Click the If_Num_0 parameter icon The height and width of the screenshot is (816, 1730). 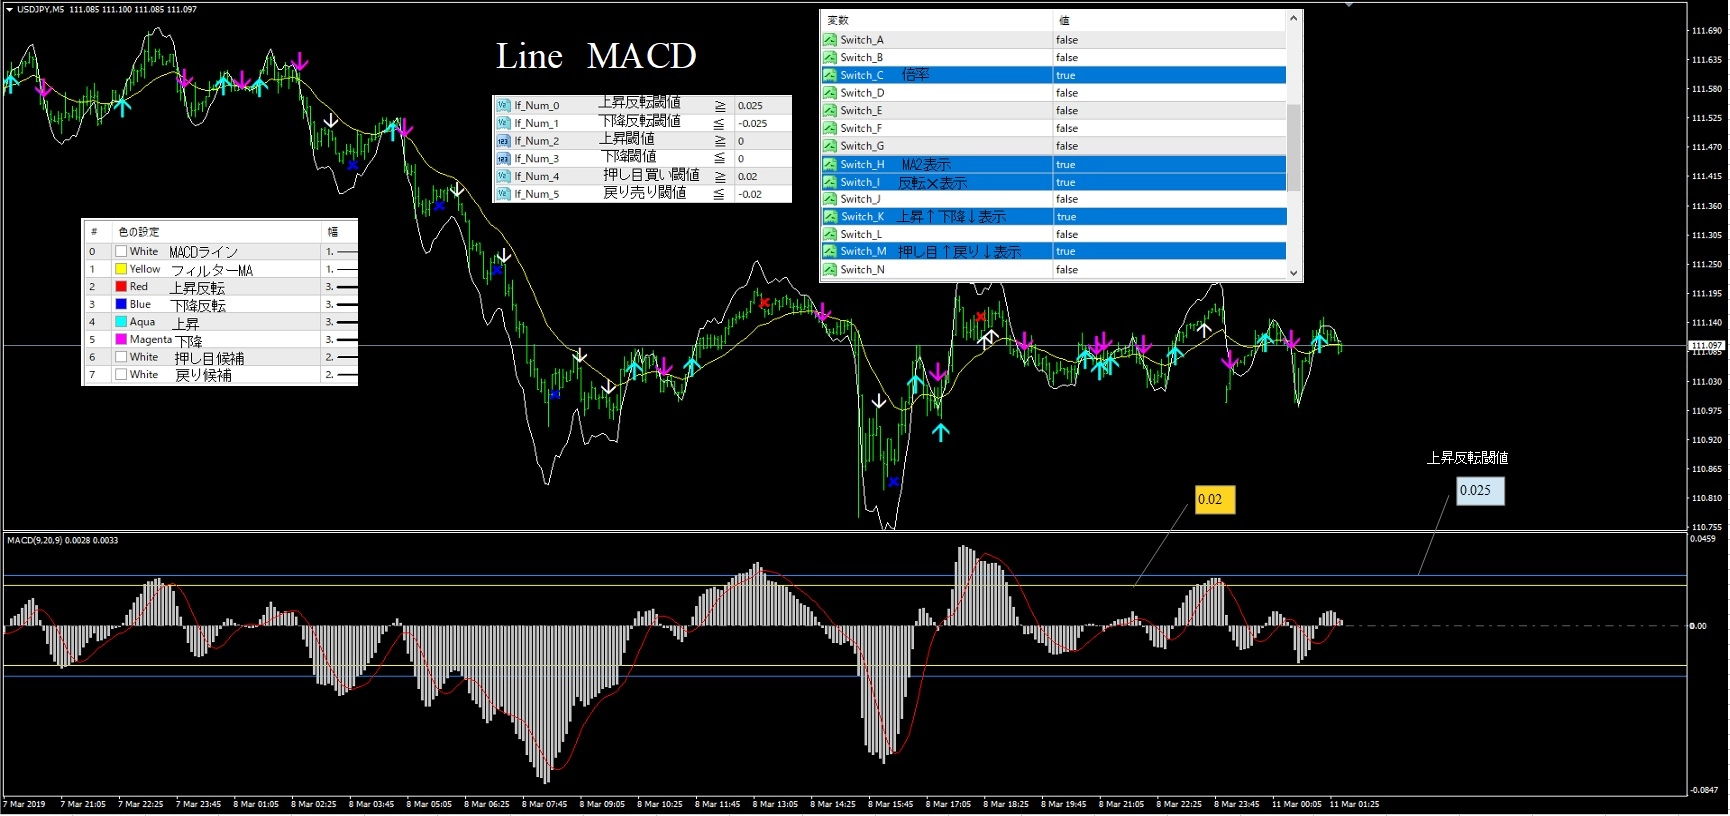pyautogui.click(x=504, y=105)
